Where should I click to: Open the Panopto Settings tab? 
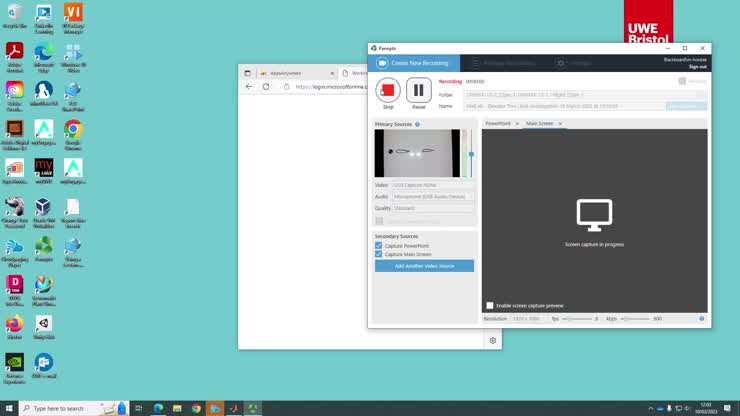(574, 63)
